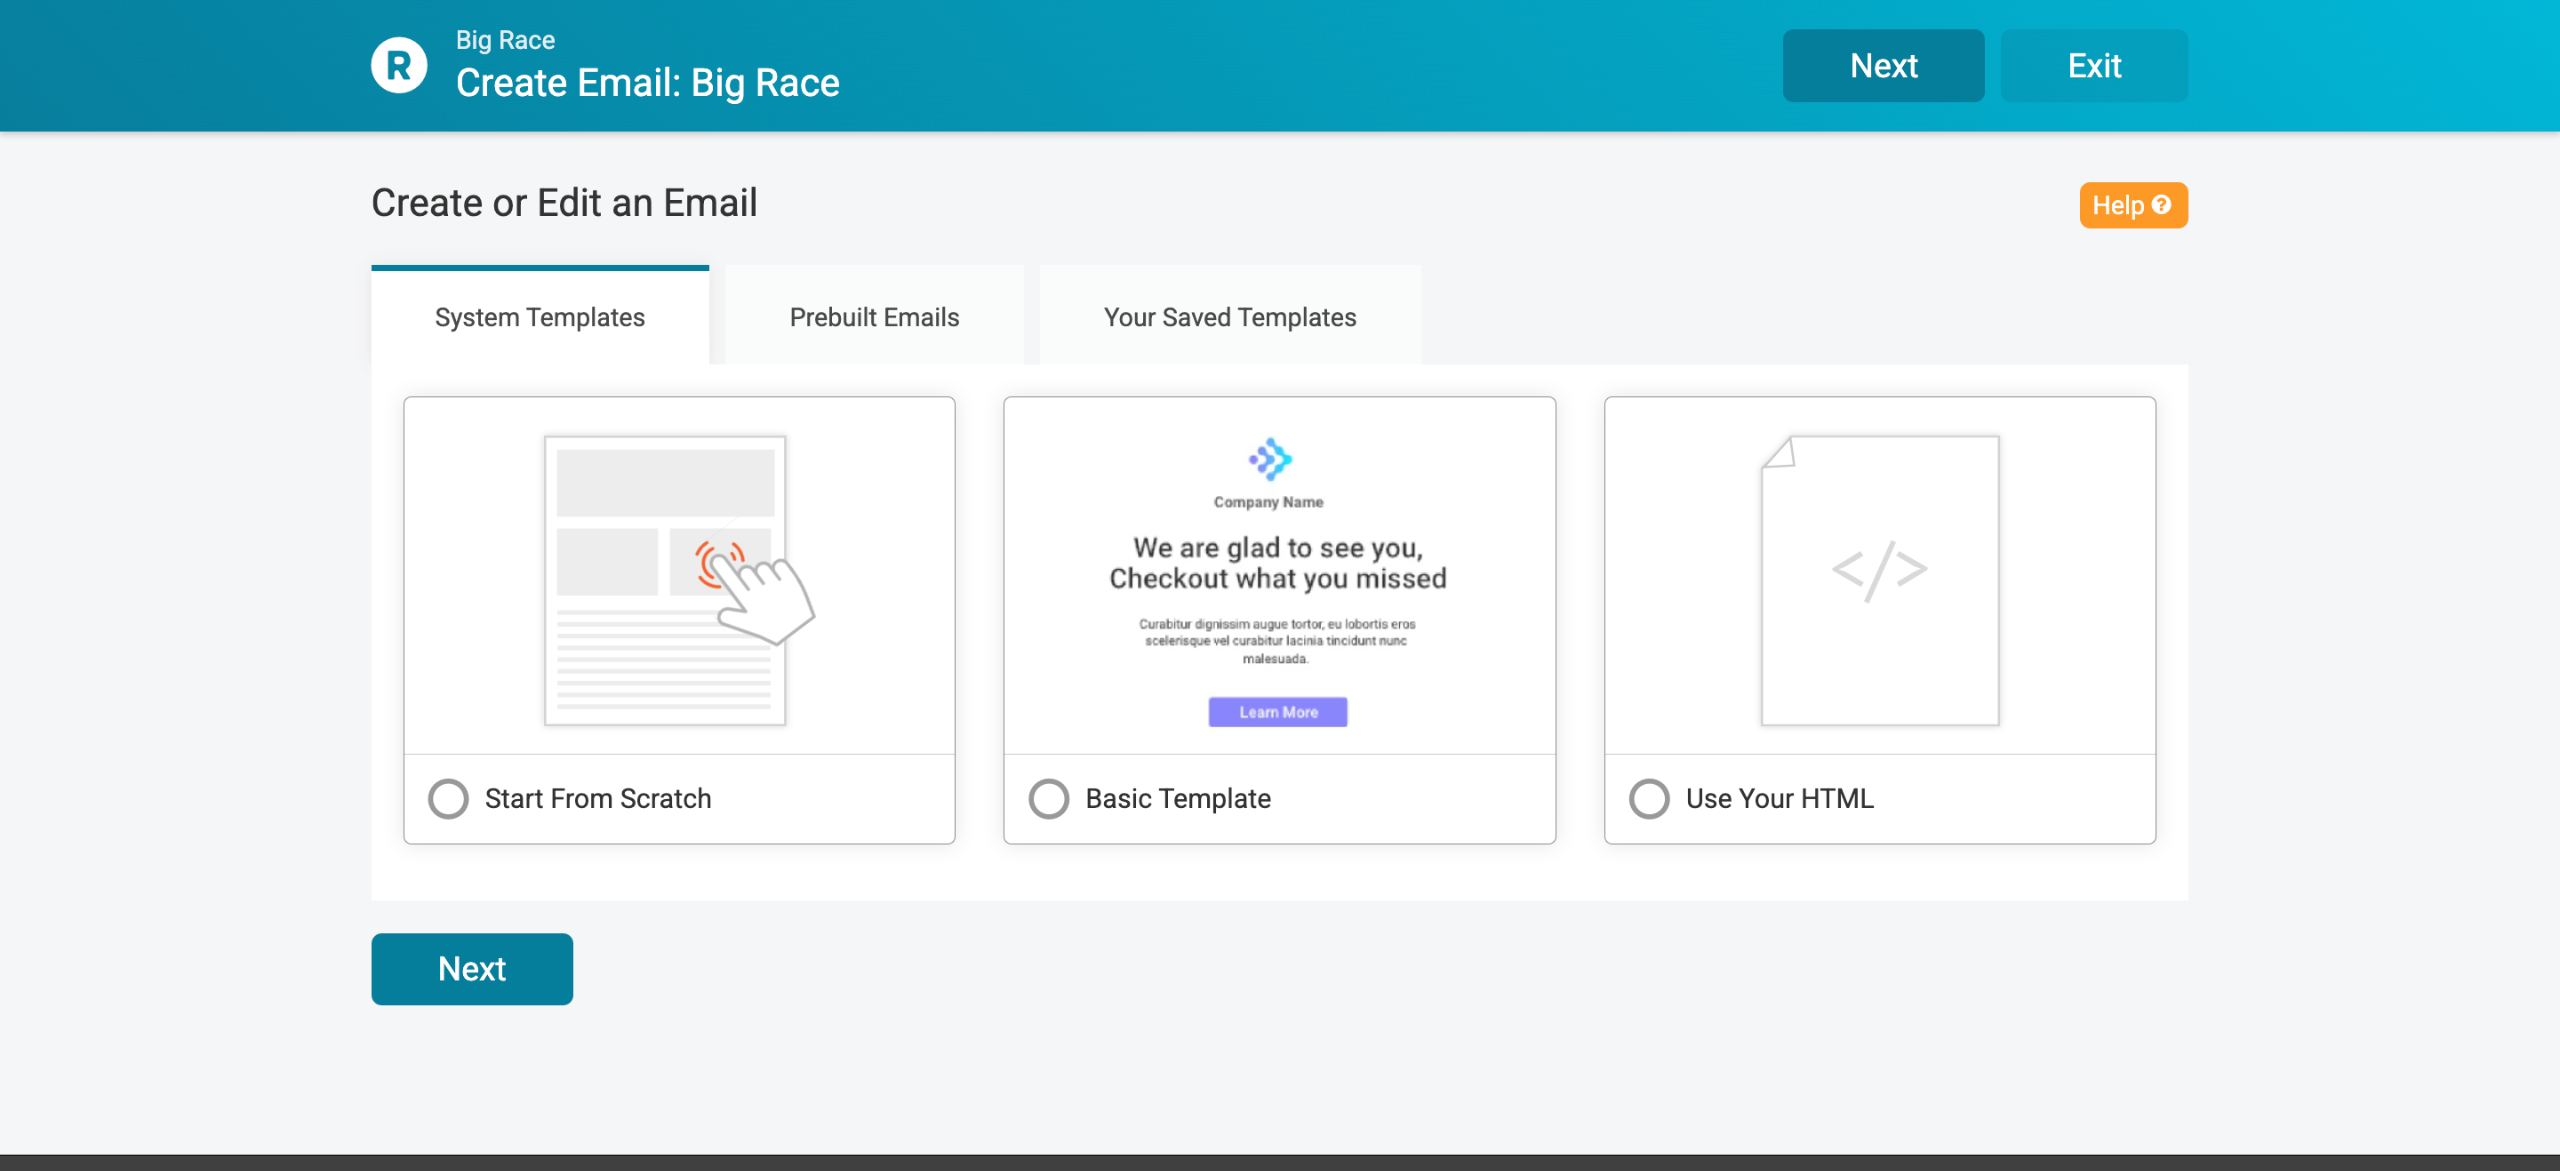Select Use Your HTML radio button

pos(1649,799)
